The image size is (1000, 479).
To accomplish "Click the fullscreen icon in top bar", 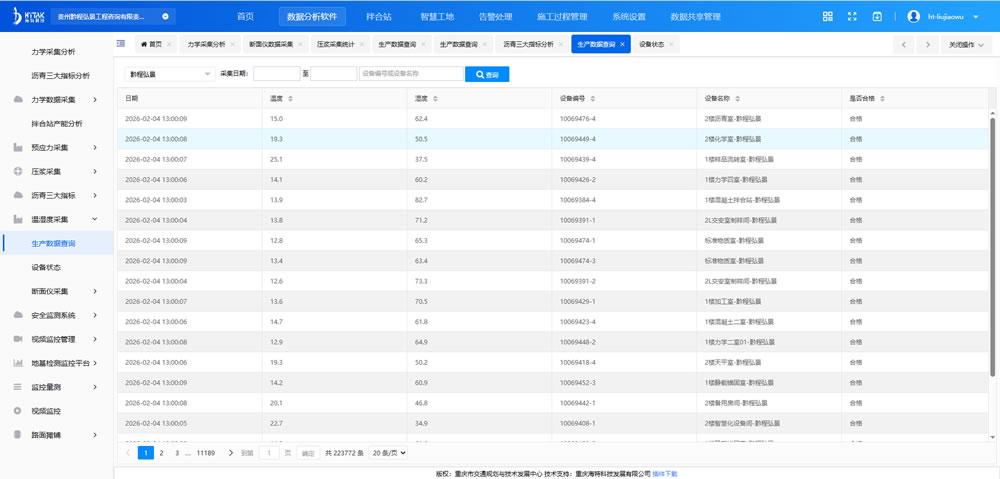I will pos(852,17).
